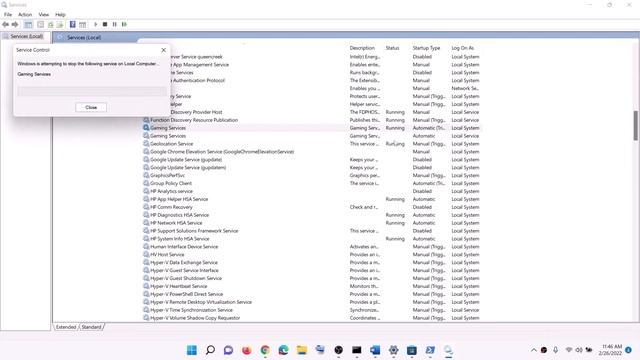Click gear icon of GraphicsPerfSvc row
The height and width of the screenshot is (360, 640).
coord(146,175)
